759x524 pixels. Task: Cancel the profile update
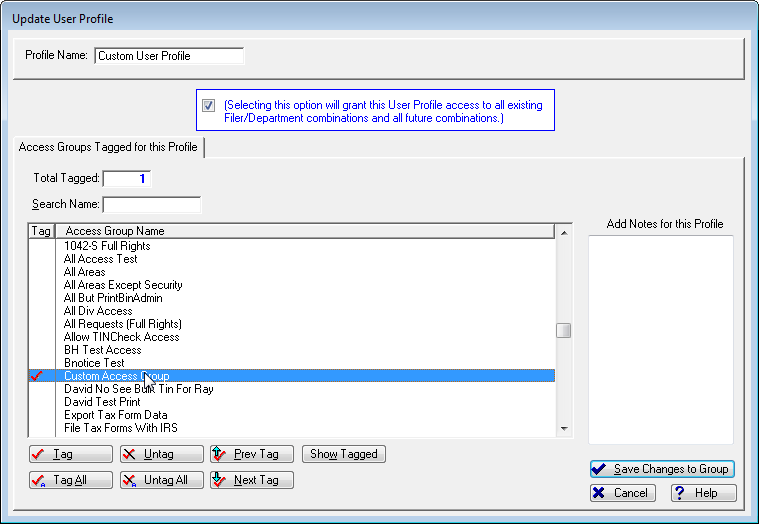pos(622,493)
